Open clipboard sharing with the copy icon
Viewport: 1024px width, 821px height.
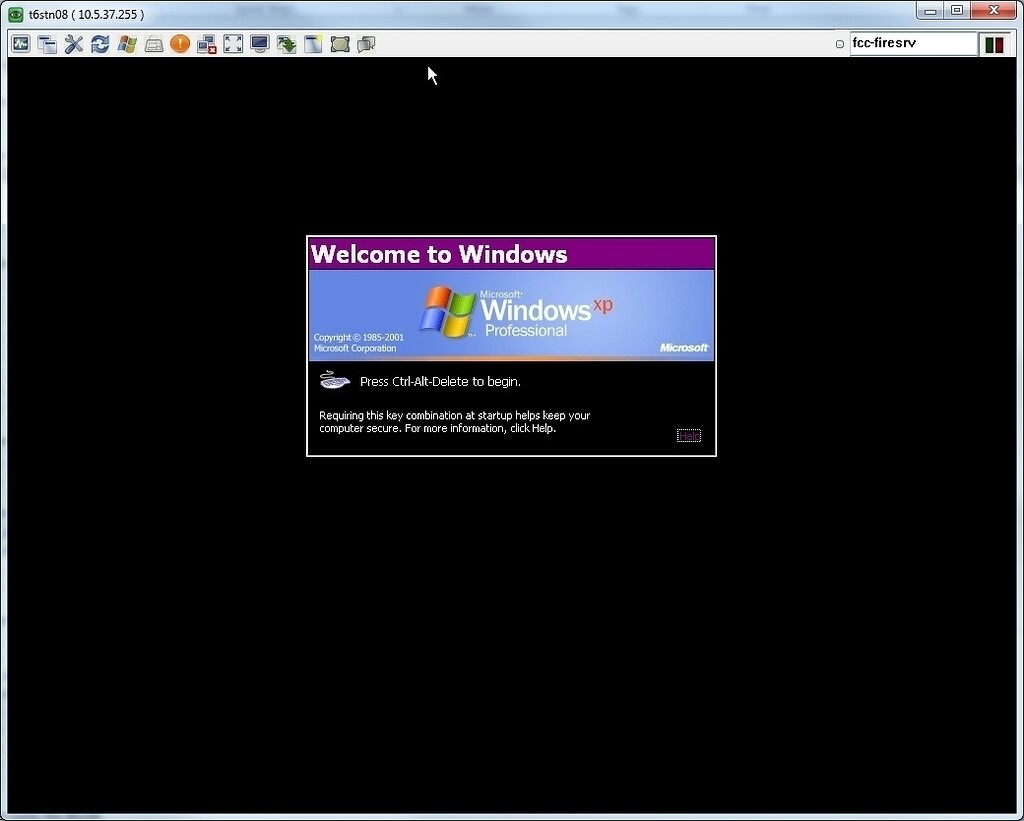click(x=47, y=44)
